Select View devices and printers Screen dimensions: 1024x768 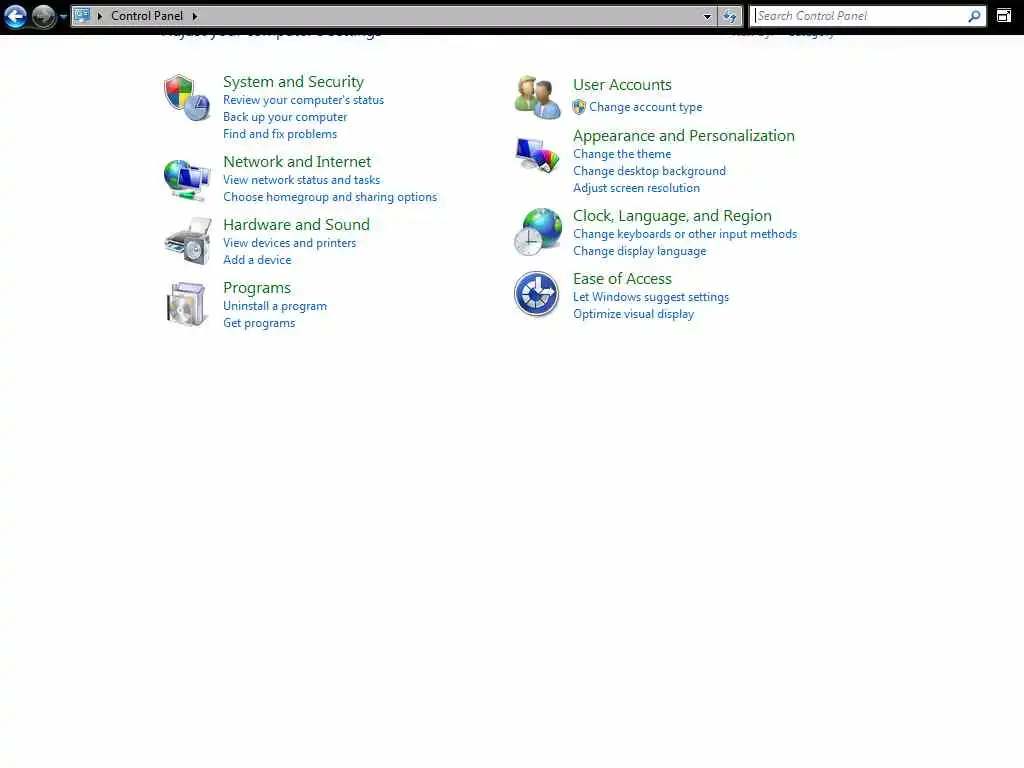pyautogui.click(x=289, y=243)
